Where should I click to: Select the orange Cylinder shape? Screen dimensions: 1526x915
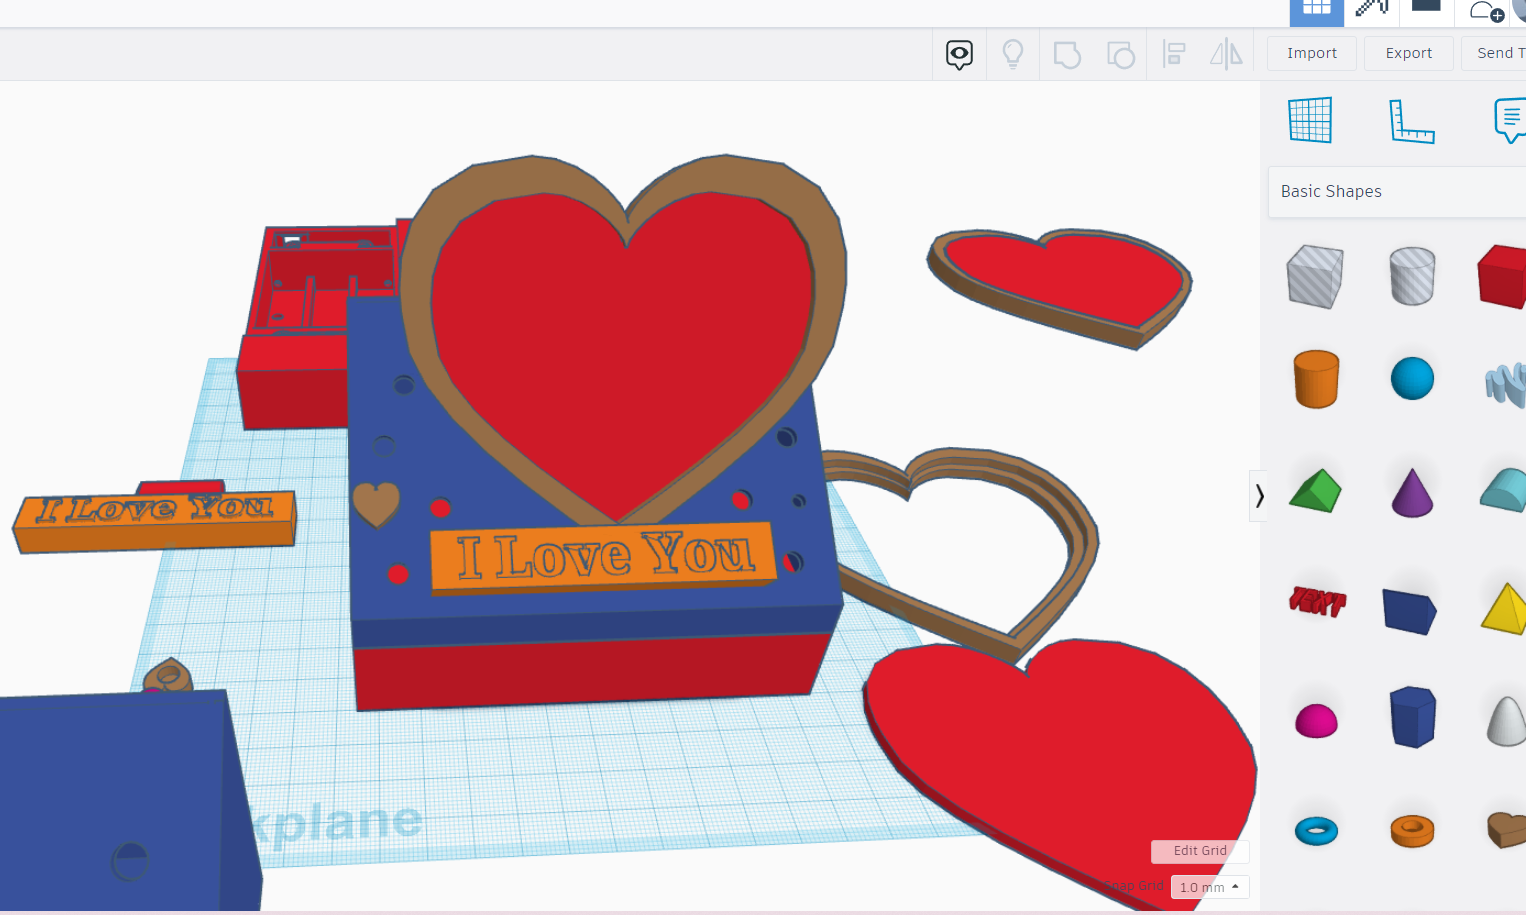click(x=1315, y=379)
